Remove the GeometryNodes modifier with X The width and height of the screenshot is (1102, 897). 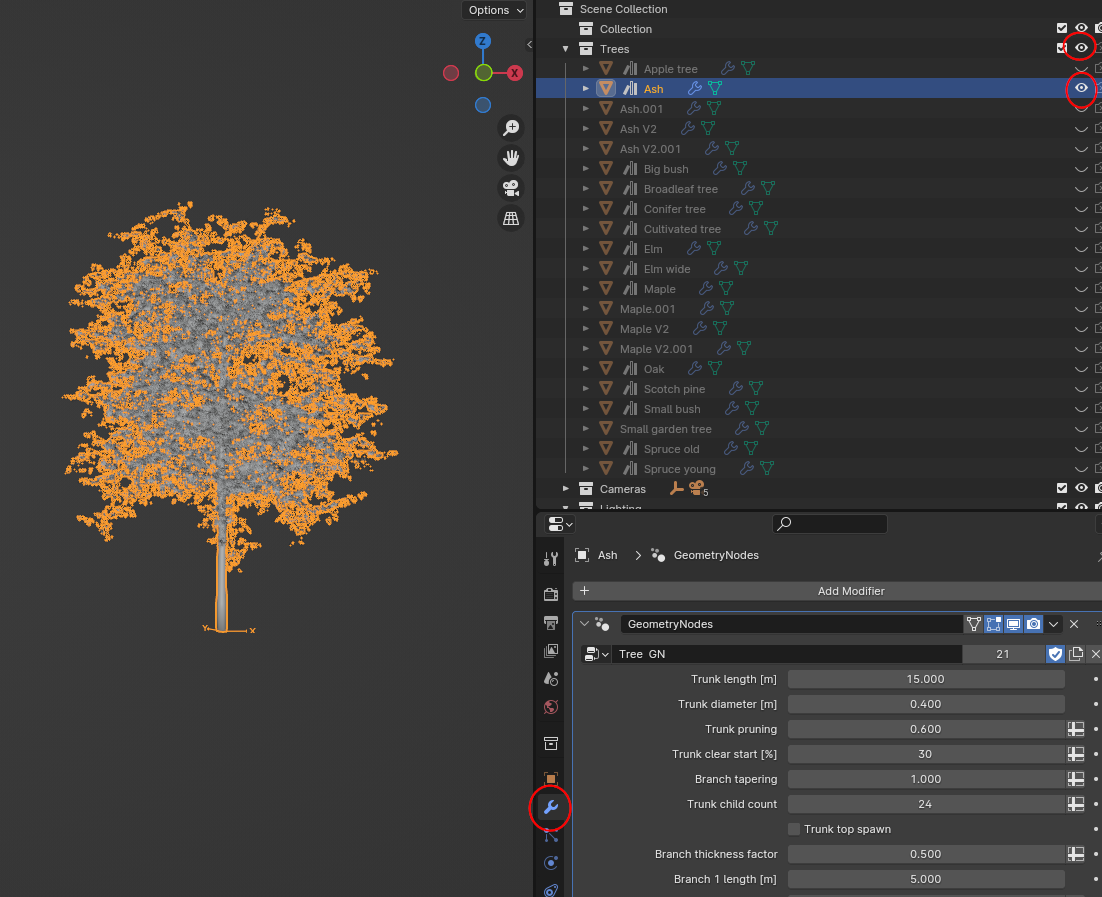[1074, 624]
